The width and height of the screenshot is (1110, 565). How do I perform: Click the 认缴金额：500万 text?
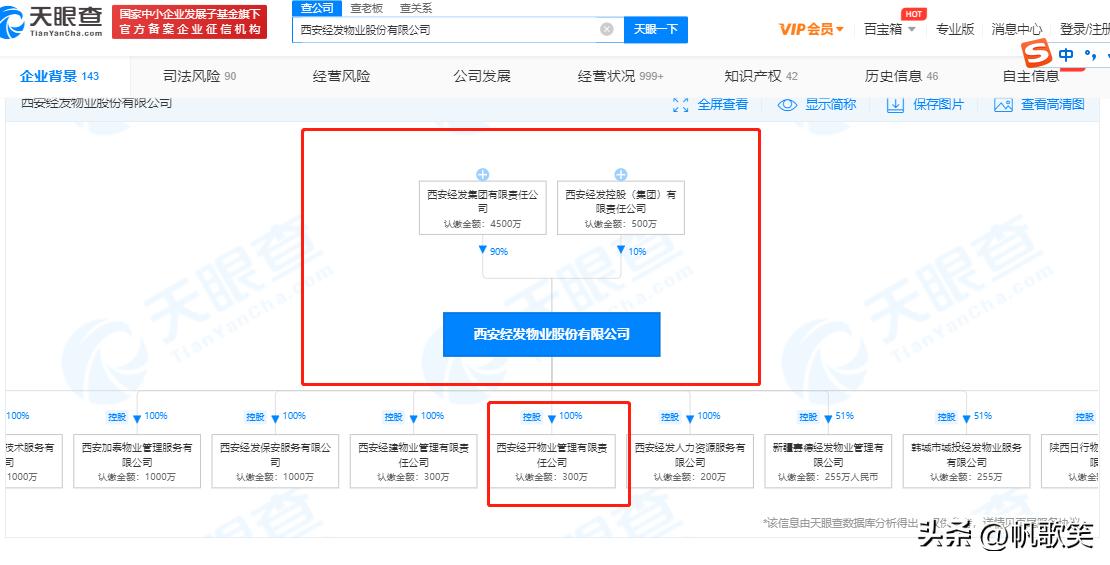621,224
